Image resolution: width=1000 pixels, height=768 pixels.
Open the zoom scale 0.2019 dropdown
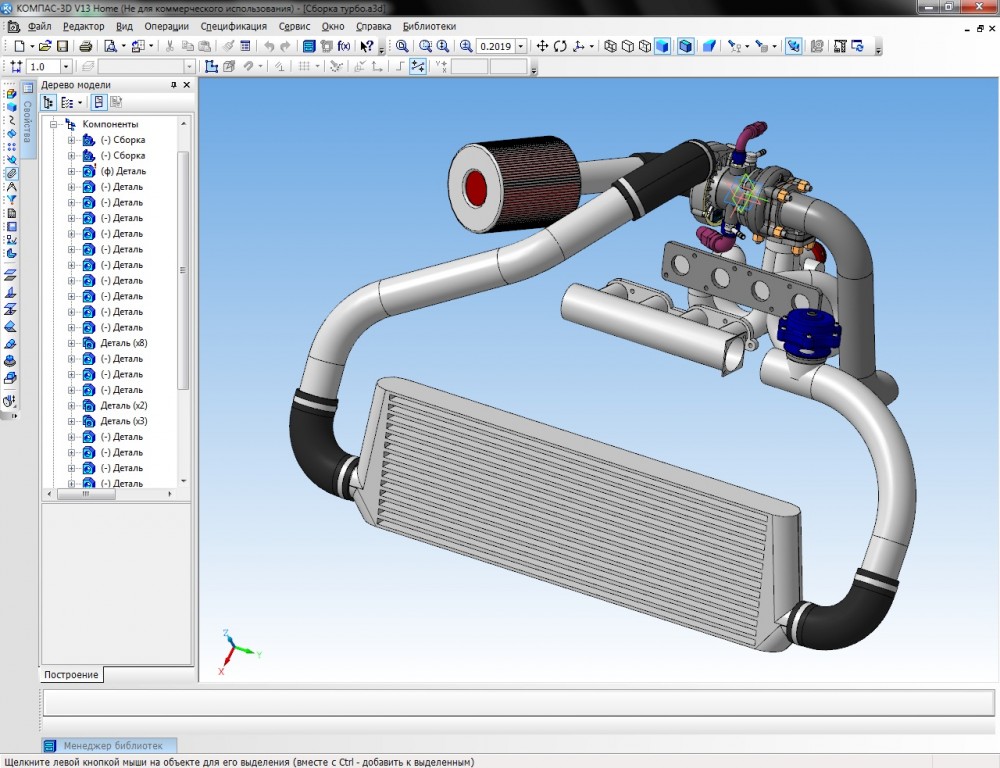(521, 46)
